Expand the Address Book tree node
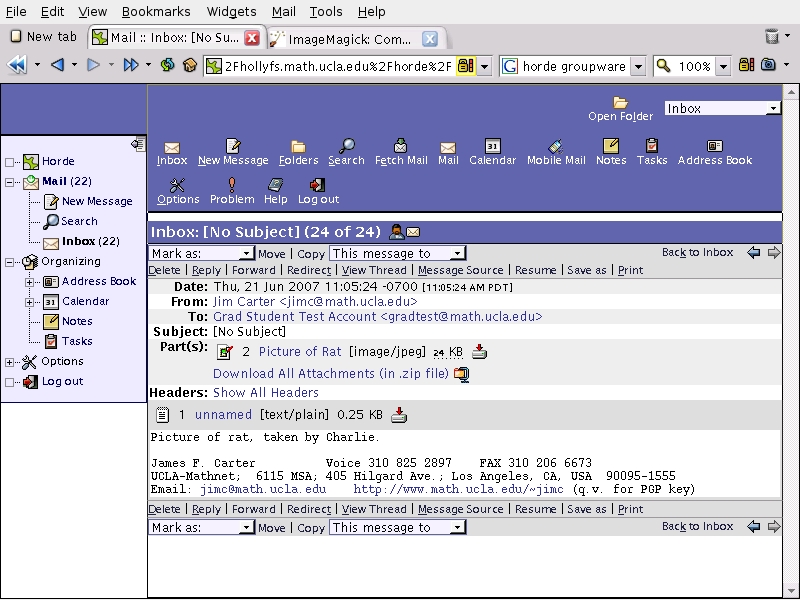This screenshot has height=600, width=800. coord(31,282)
